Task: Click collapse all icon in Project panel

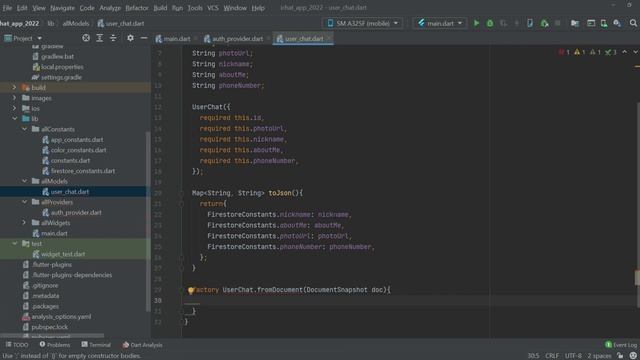Action: pos(113,38)
